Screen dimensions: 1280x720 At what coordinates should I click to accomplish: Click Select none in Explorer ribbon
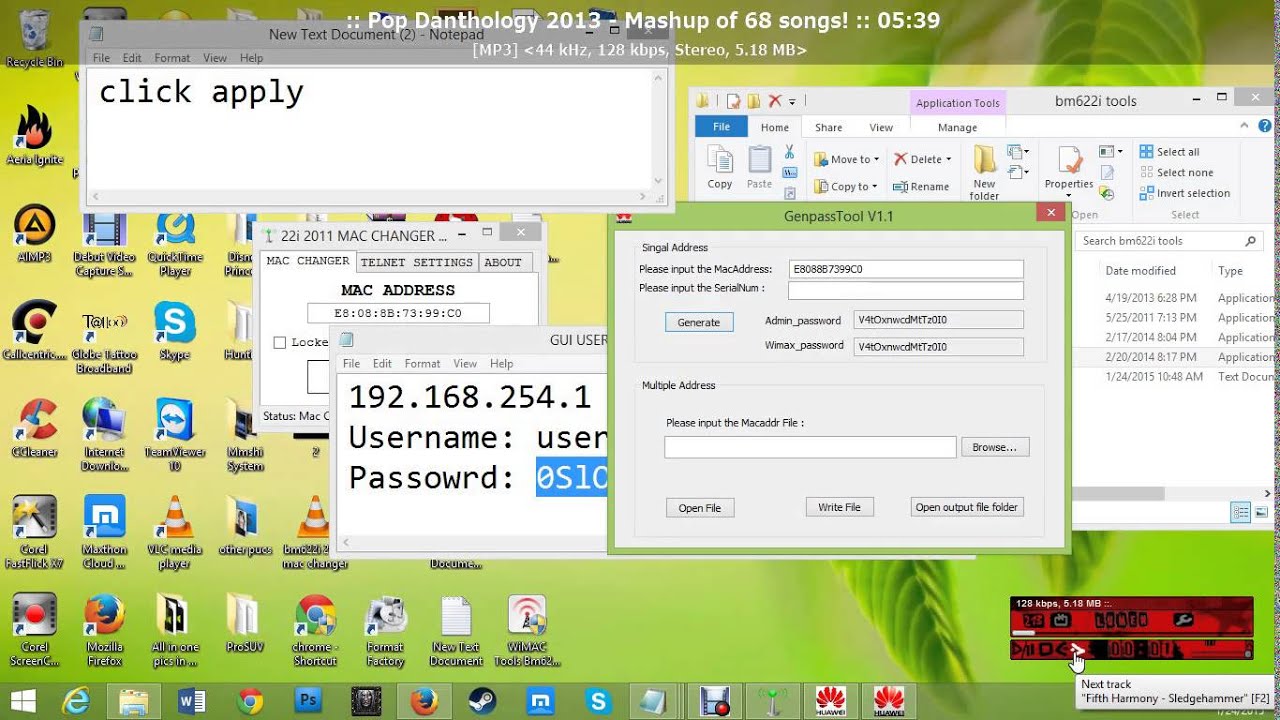tap(1175, 172)
